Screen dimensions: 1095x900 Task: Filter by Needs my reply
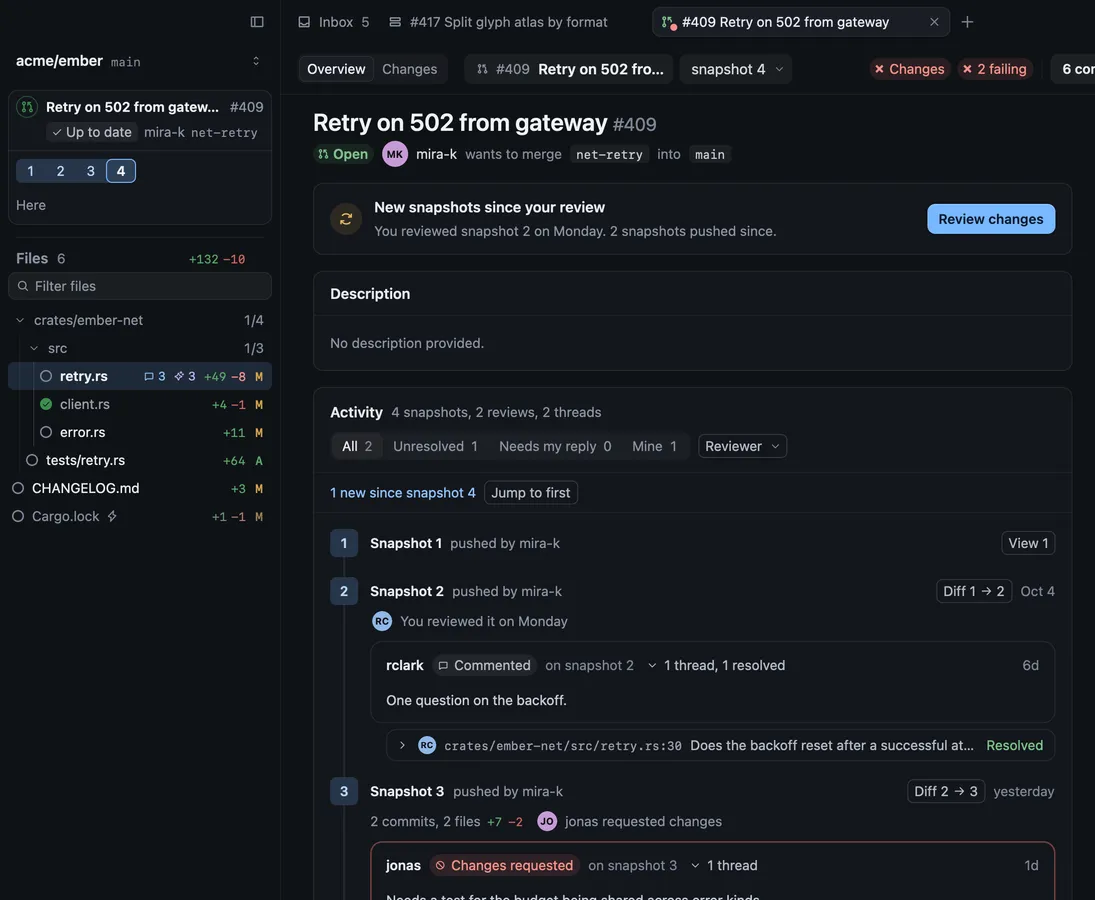click(554, 446)
